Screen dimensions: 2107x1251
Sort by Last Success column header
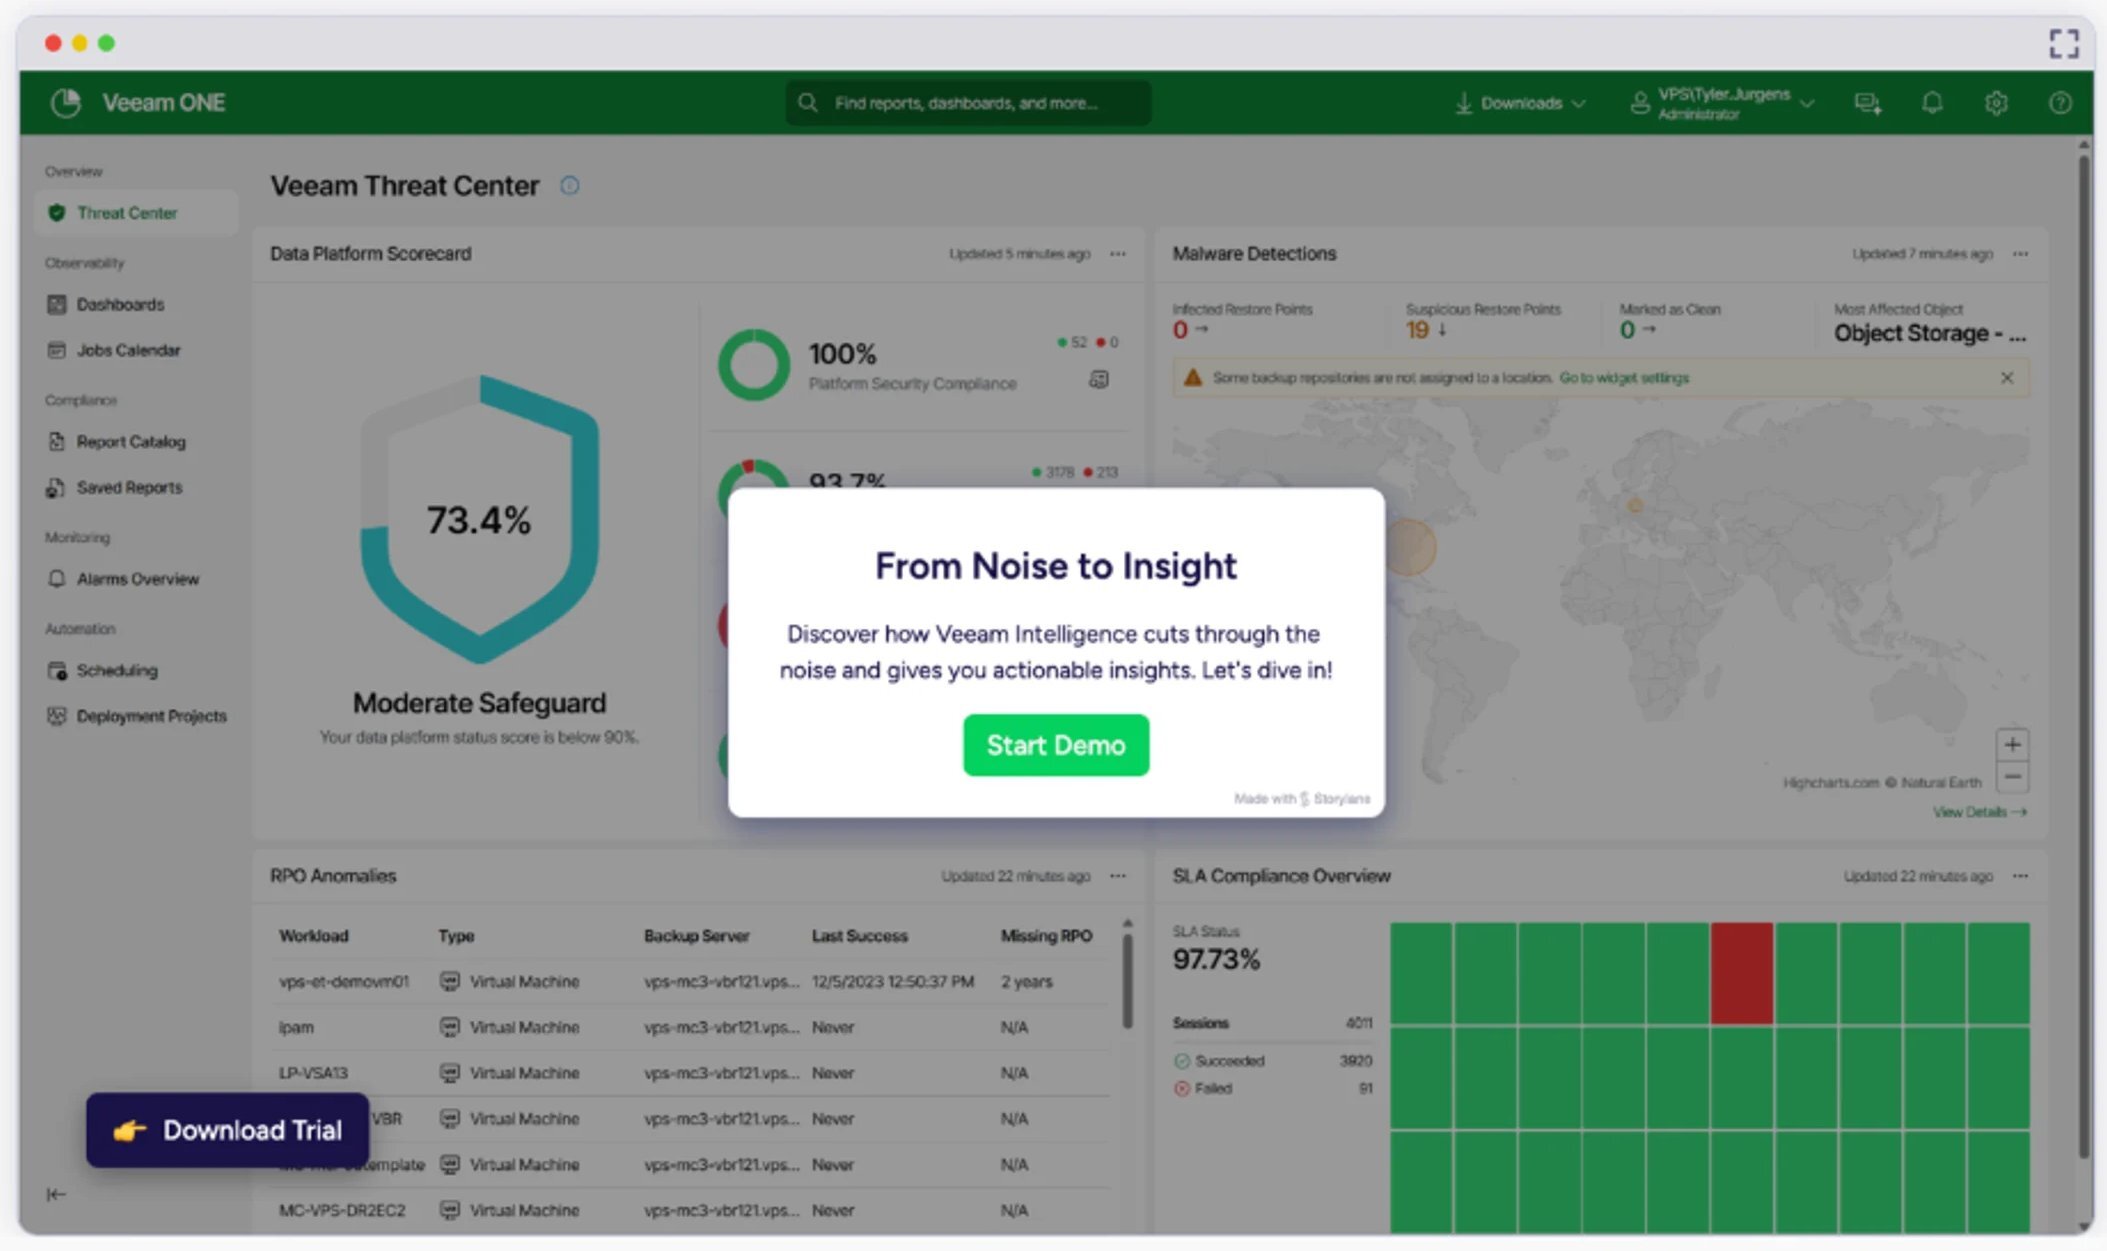point(860,936)
